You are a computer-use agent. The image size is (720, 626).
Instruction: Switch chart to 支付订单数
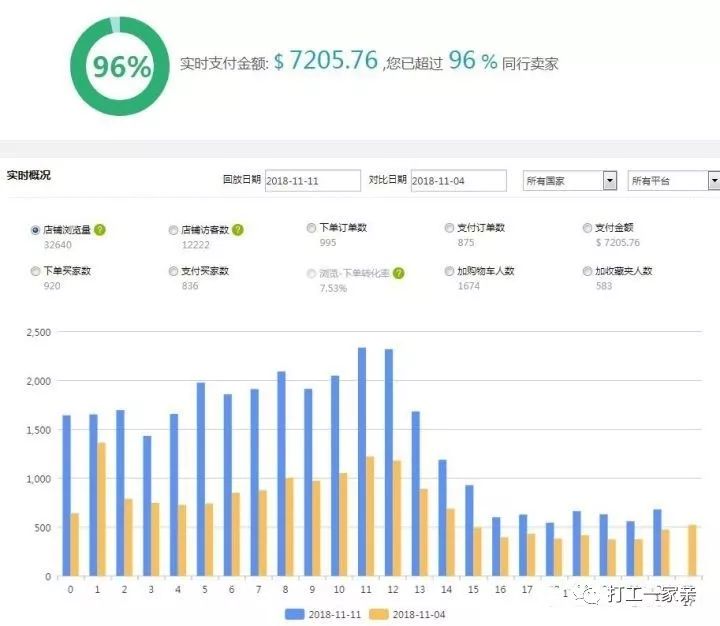click(449, 228)
